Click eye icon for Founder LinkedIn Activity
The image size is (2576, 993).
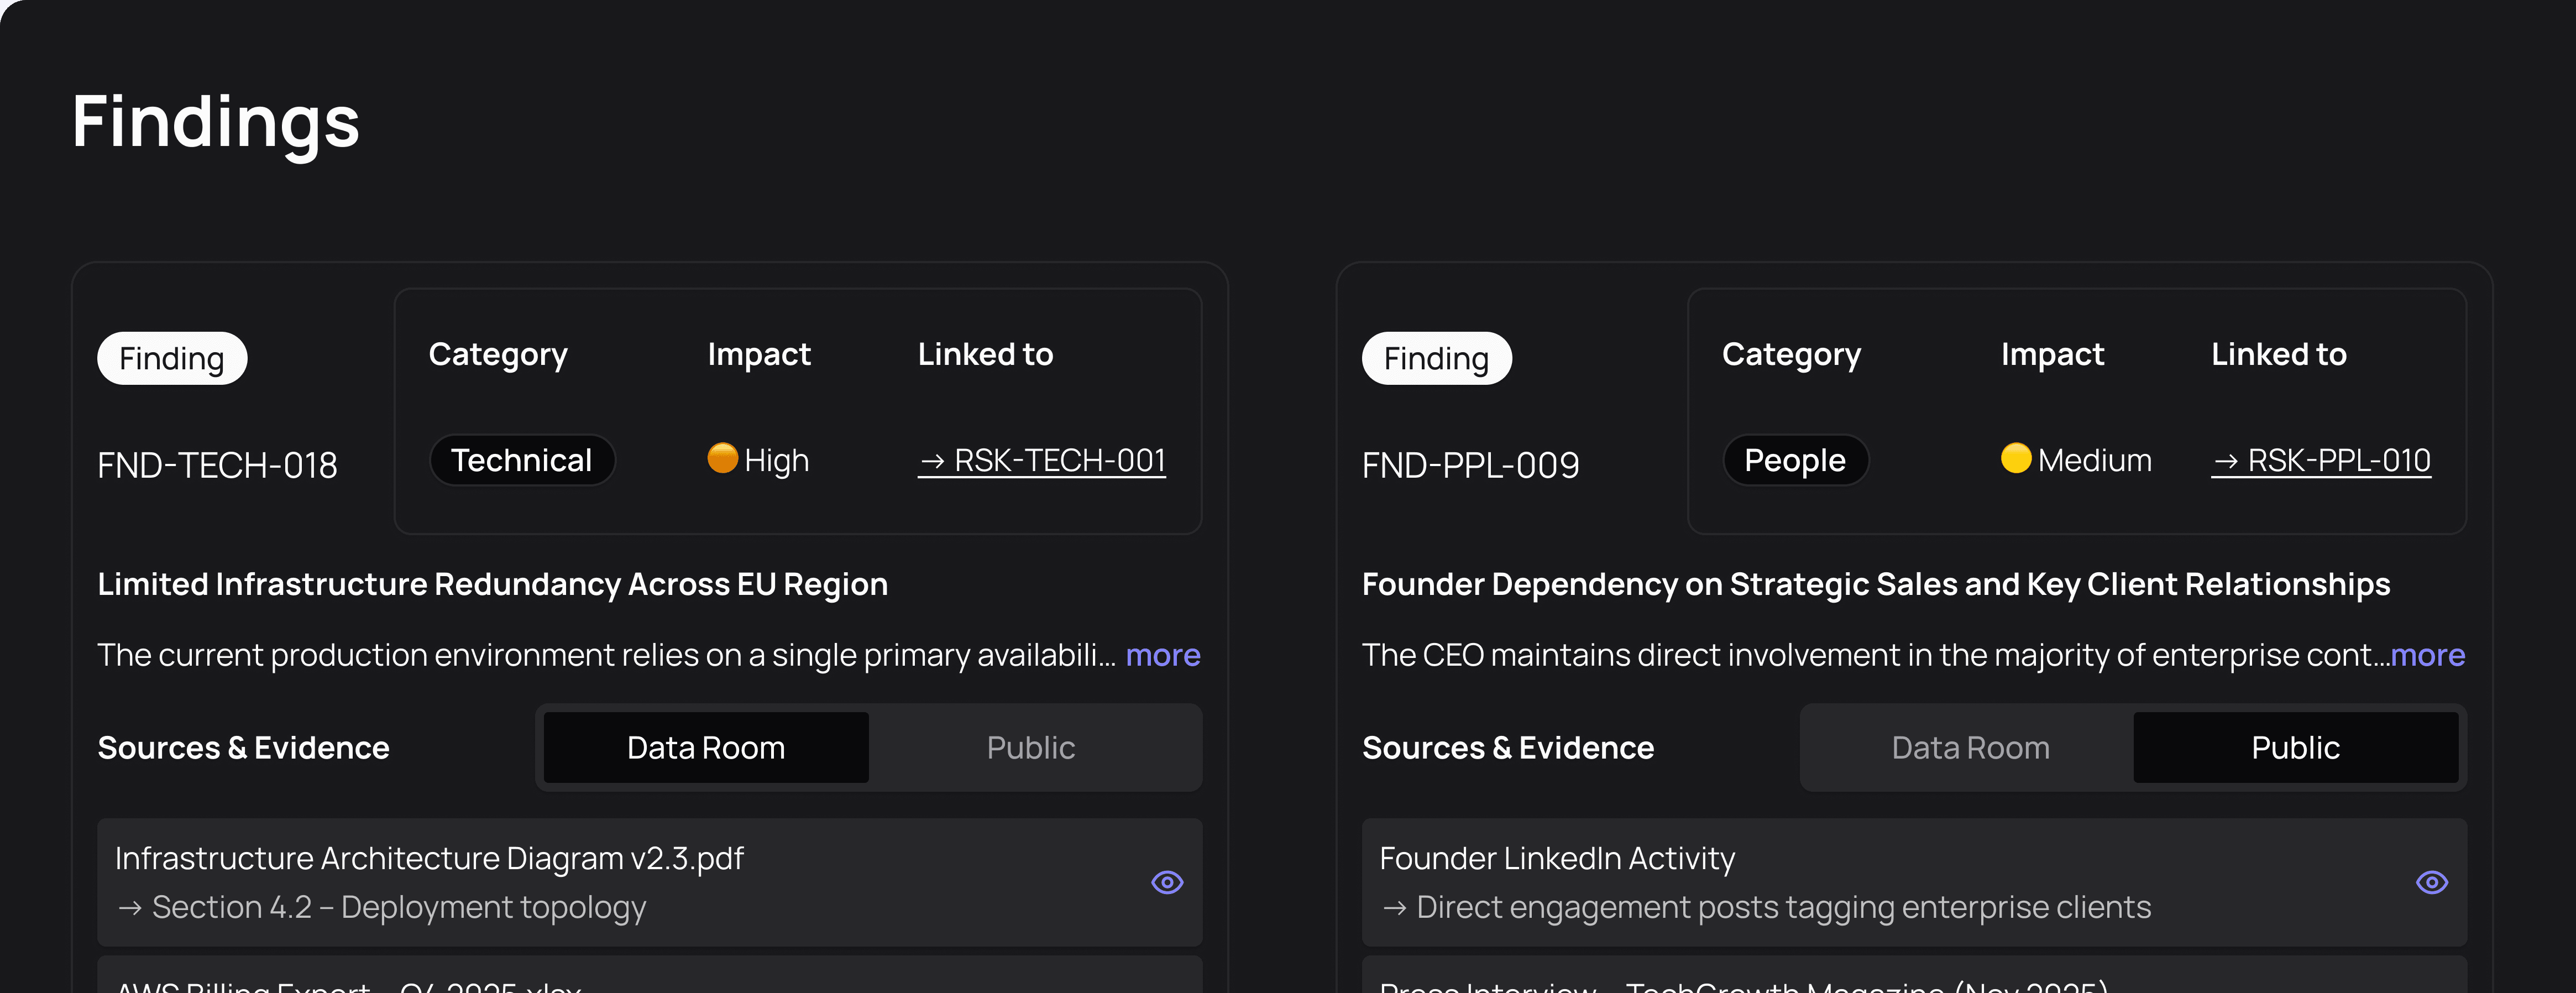coord(2431,882)
